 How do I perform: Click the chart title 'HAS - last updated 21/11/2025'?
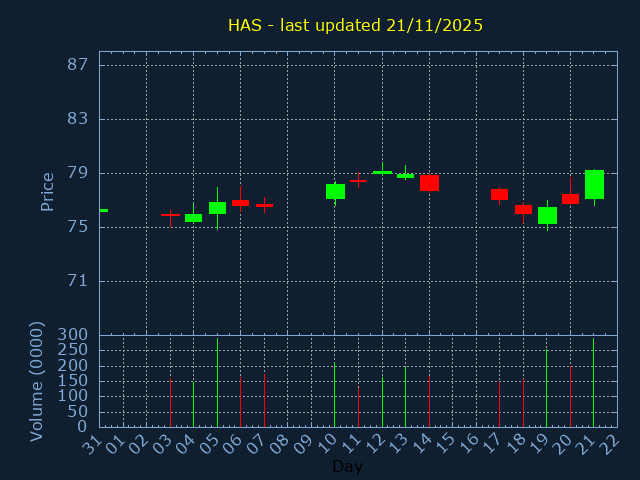[355, 25]
